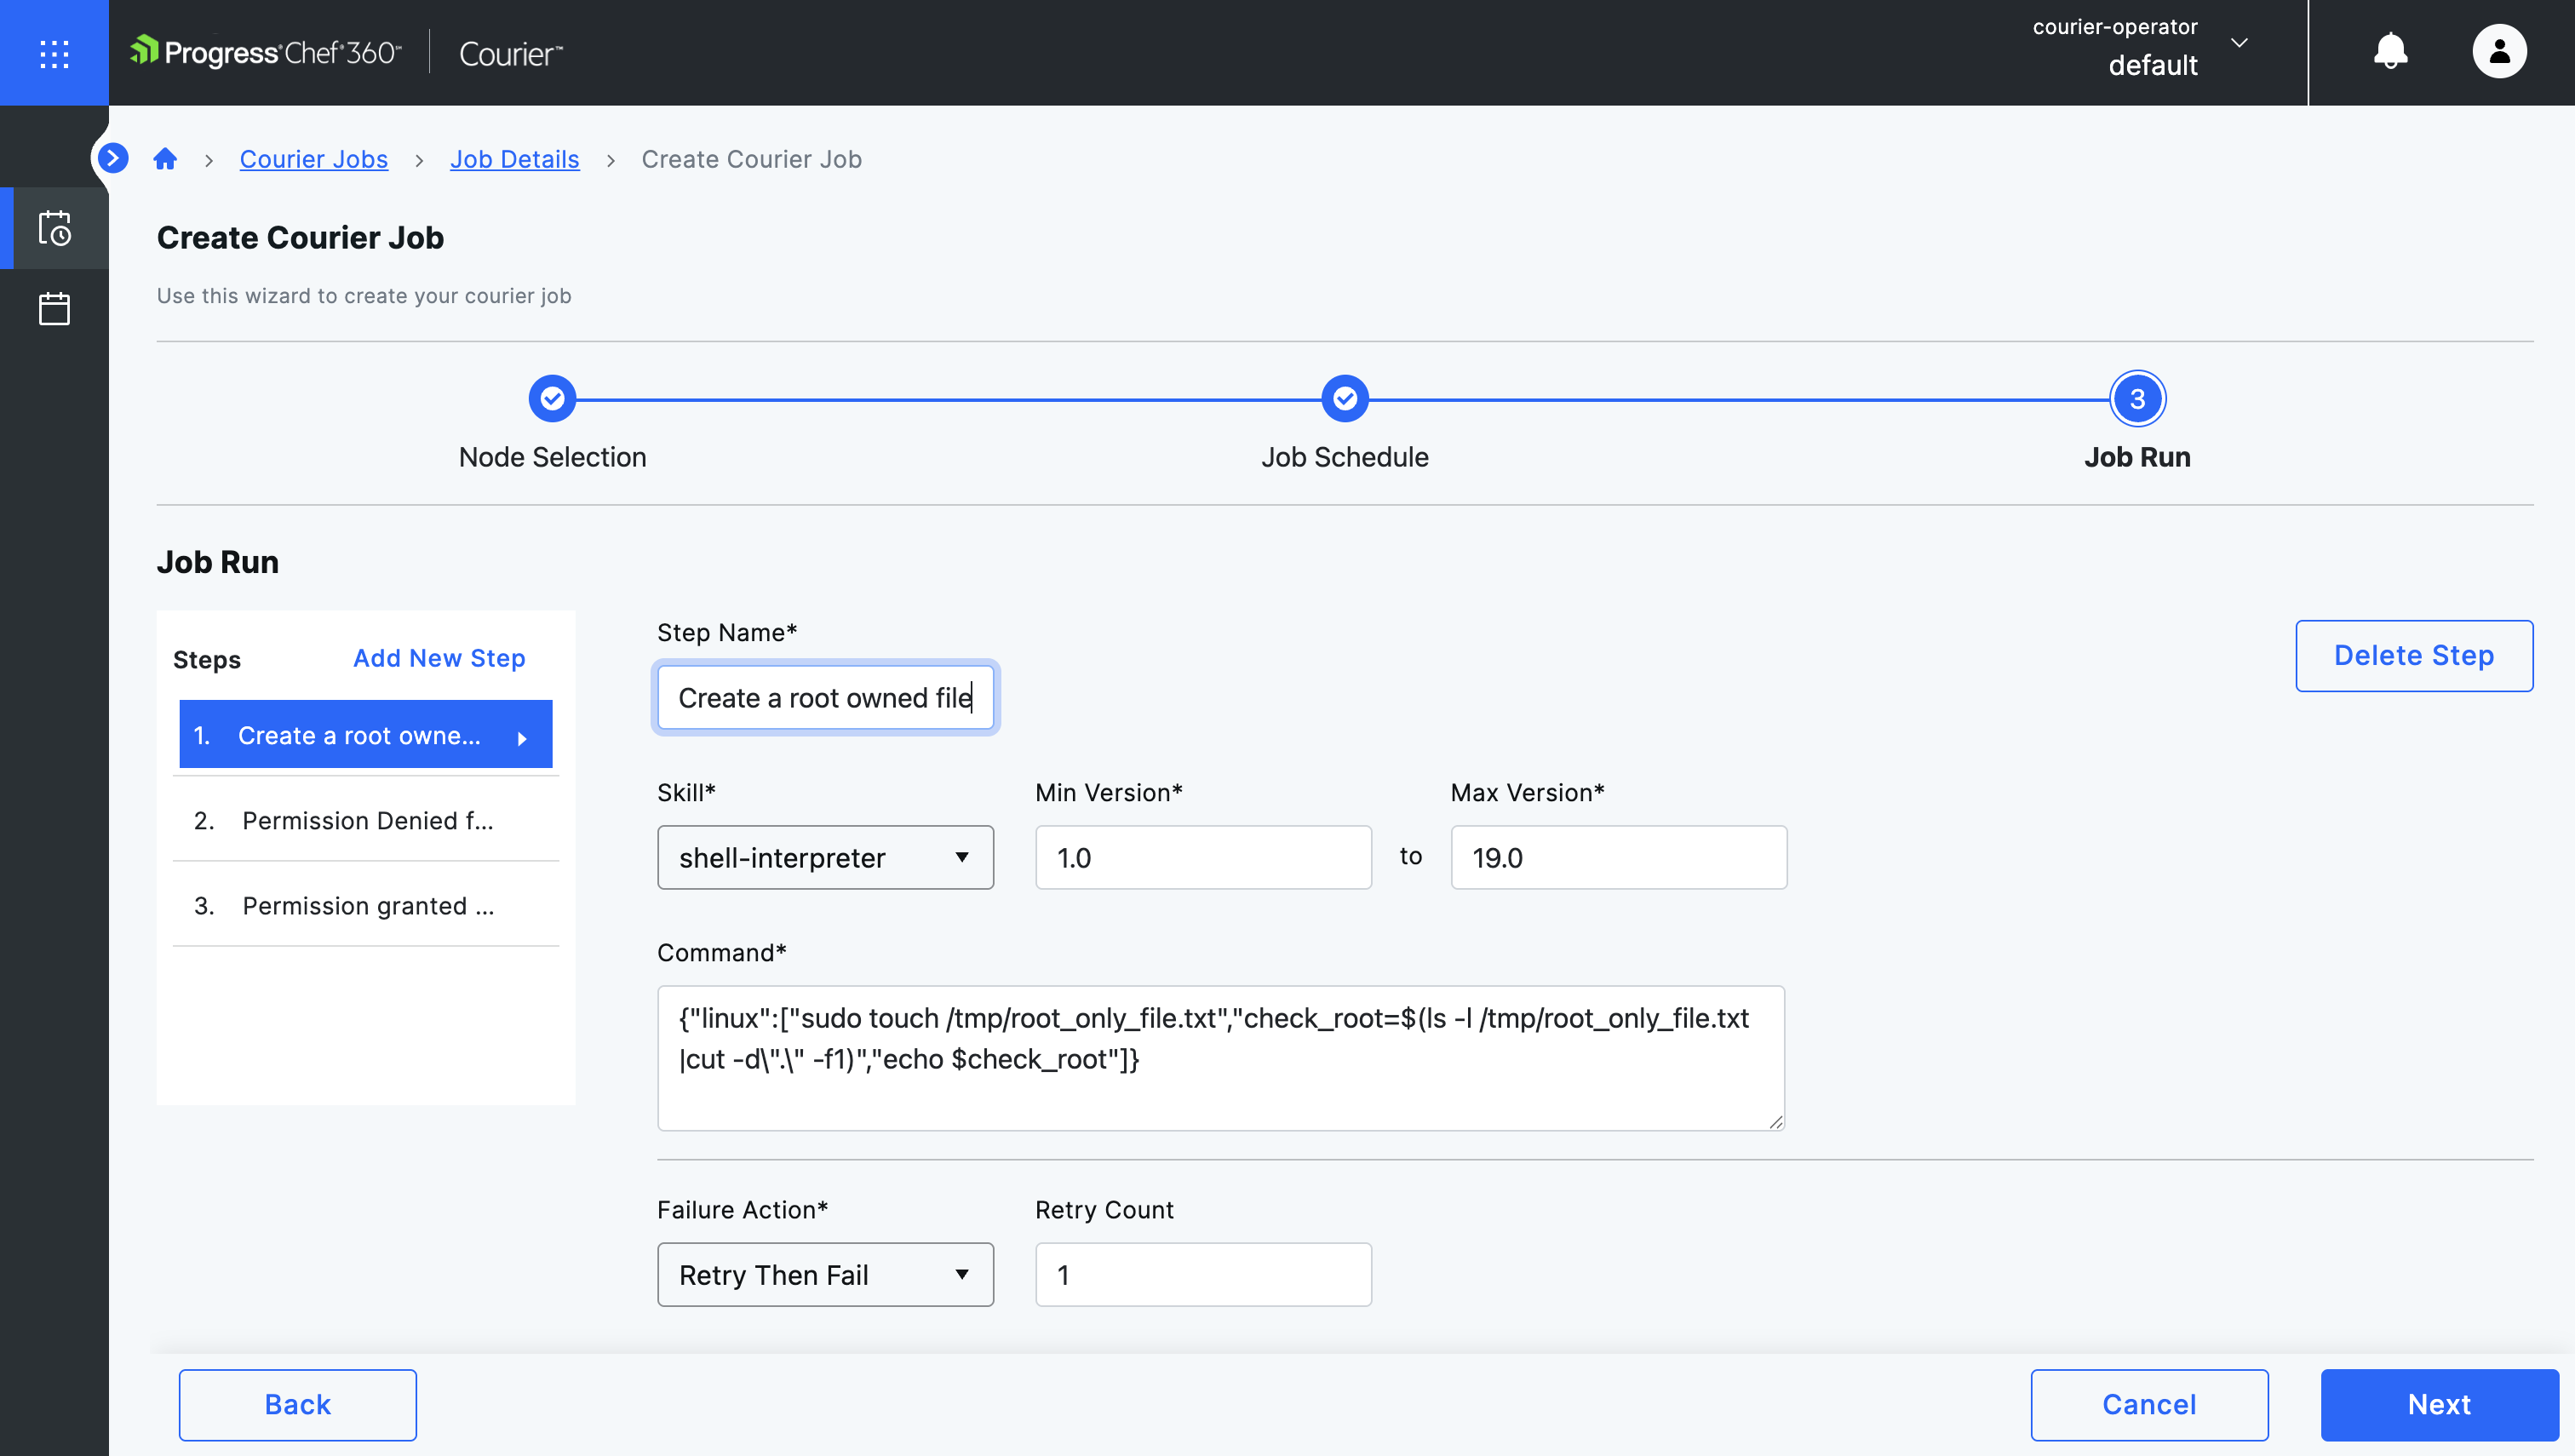Click into the Command text area
The image size is (2575, 1456).
(x=1221, y=1058)
